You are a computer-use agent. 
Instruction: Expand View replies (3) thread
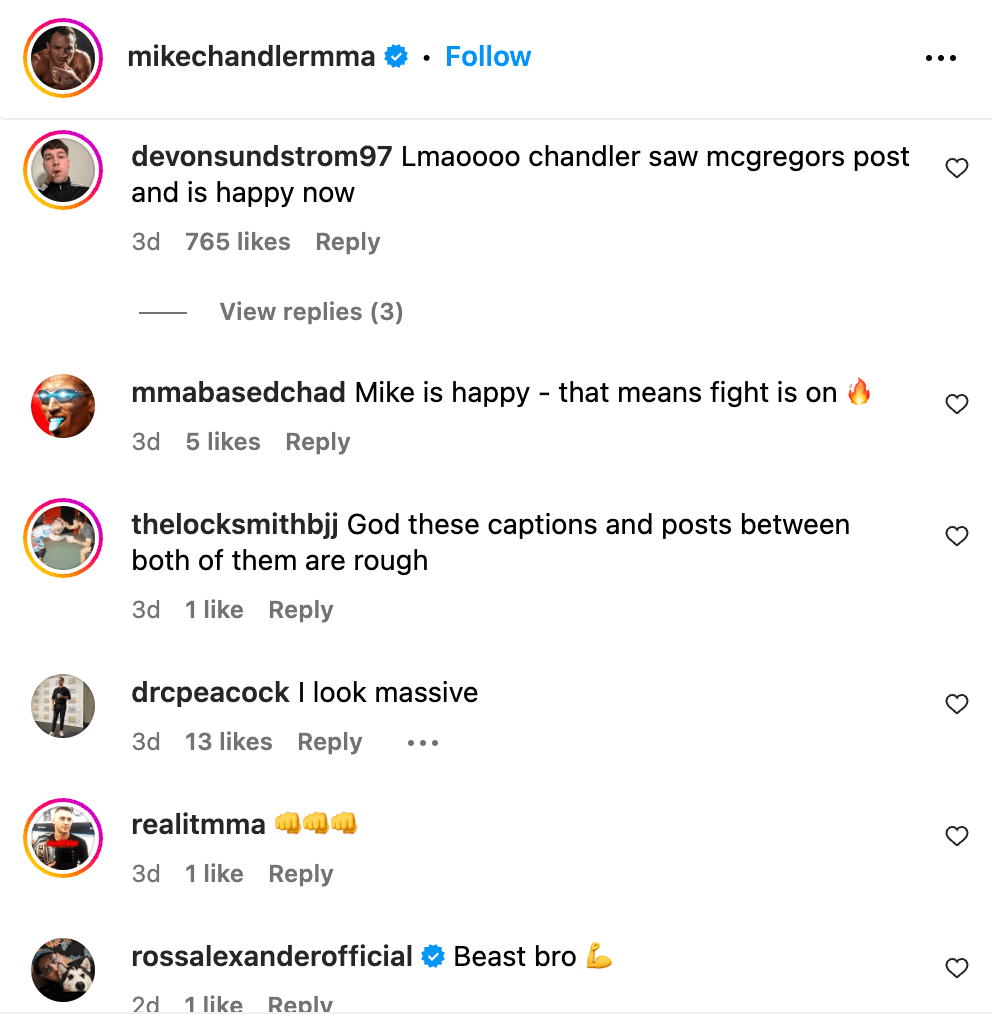[311, 312]
